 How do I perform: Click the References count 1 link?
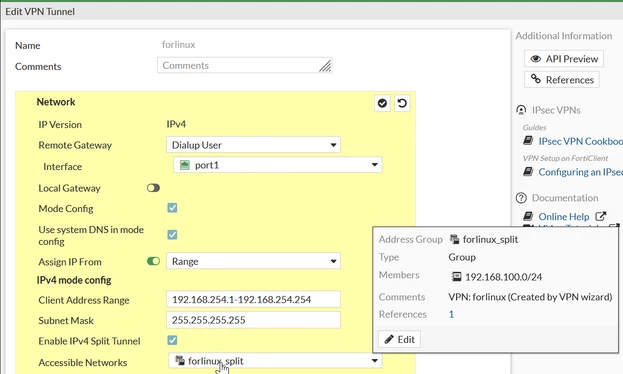[451, 314]
